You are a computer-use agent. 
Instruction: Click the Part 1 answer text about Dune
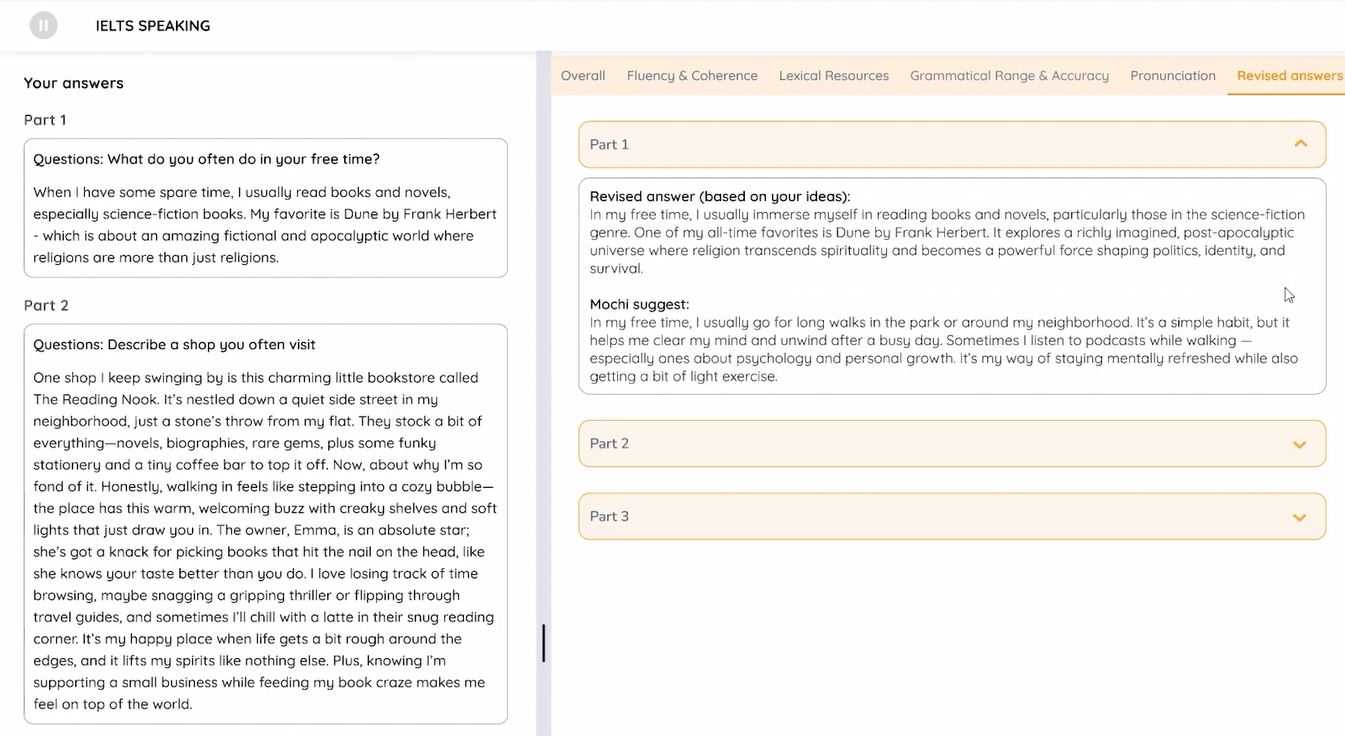pos(265,224)
